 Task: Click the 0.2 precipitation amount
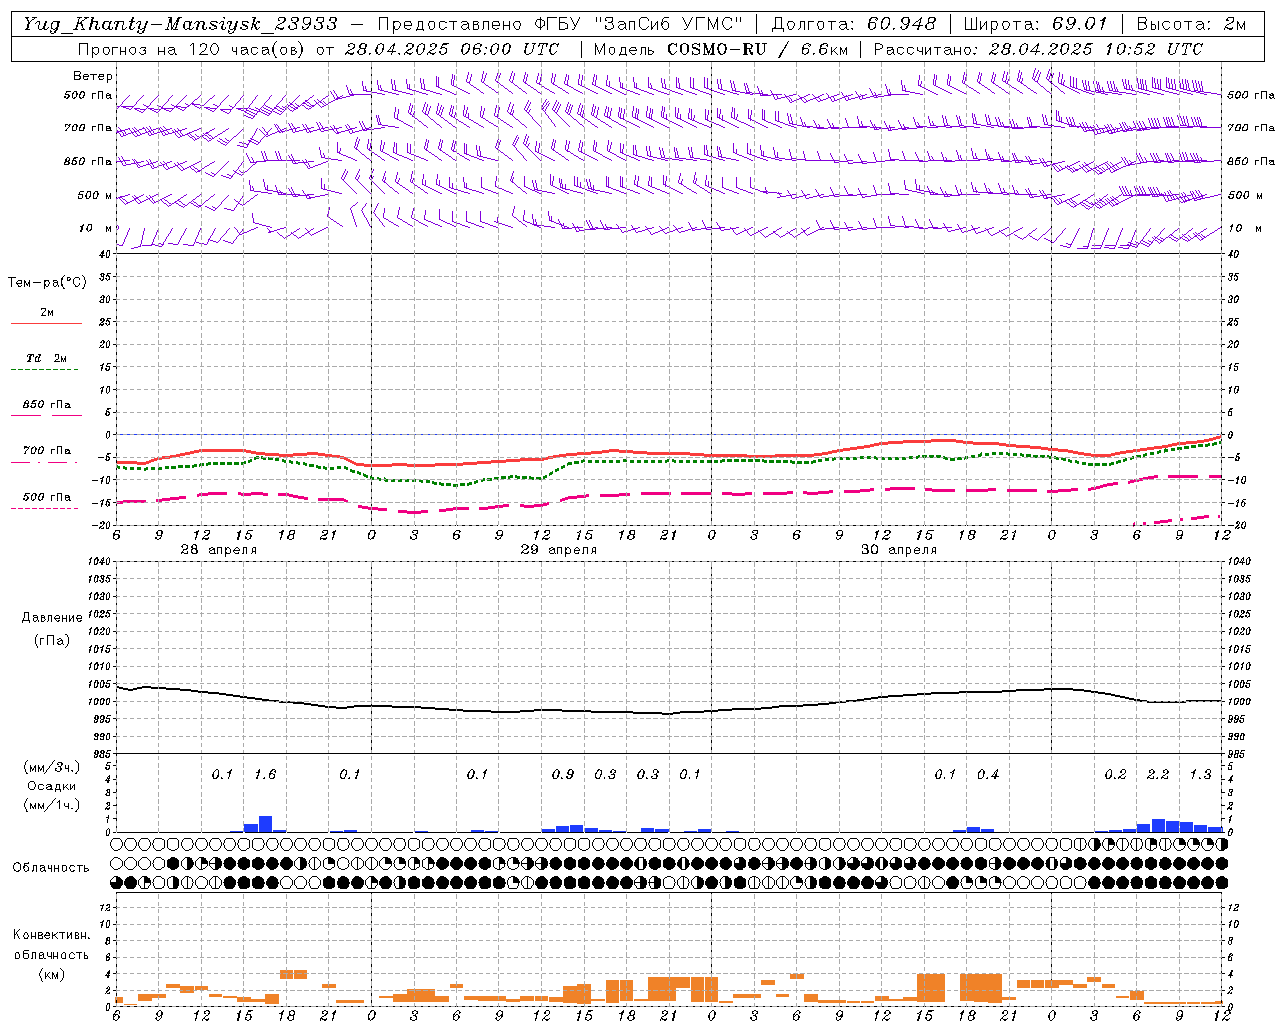coord(1115,774)
